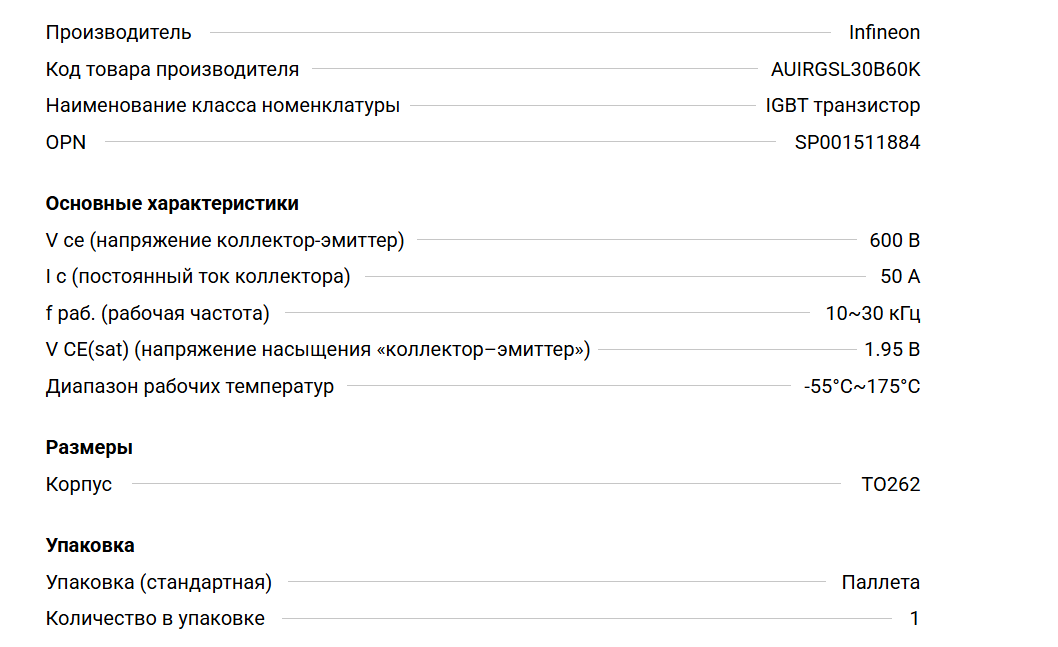Click the 10~30 кГц frequency value
Image resolution: width=1058 pixels, height=647 pixels.
872,313
